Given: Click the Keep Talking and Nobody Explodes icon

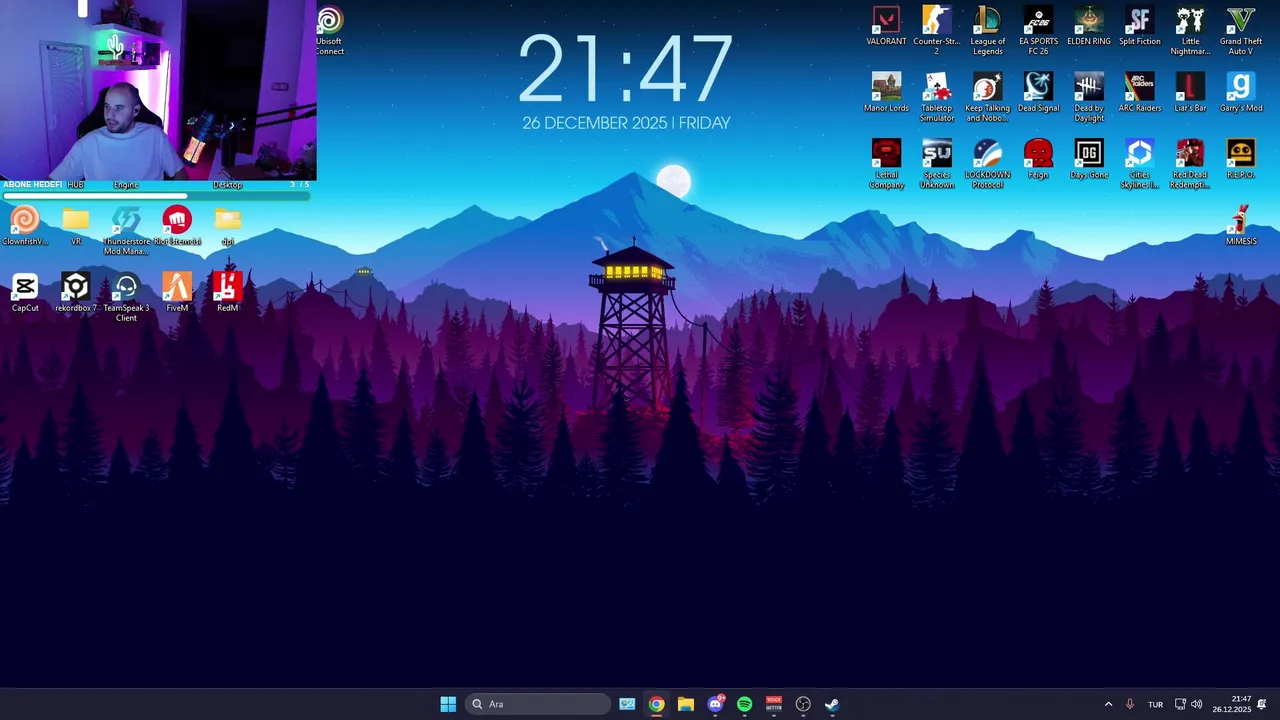Looking at the screenshot, I should coord(987,97).
